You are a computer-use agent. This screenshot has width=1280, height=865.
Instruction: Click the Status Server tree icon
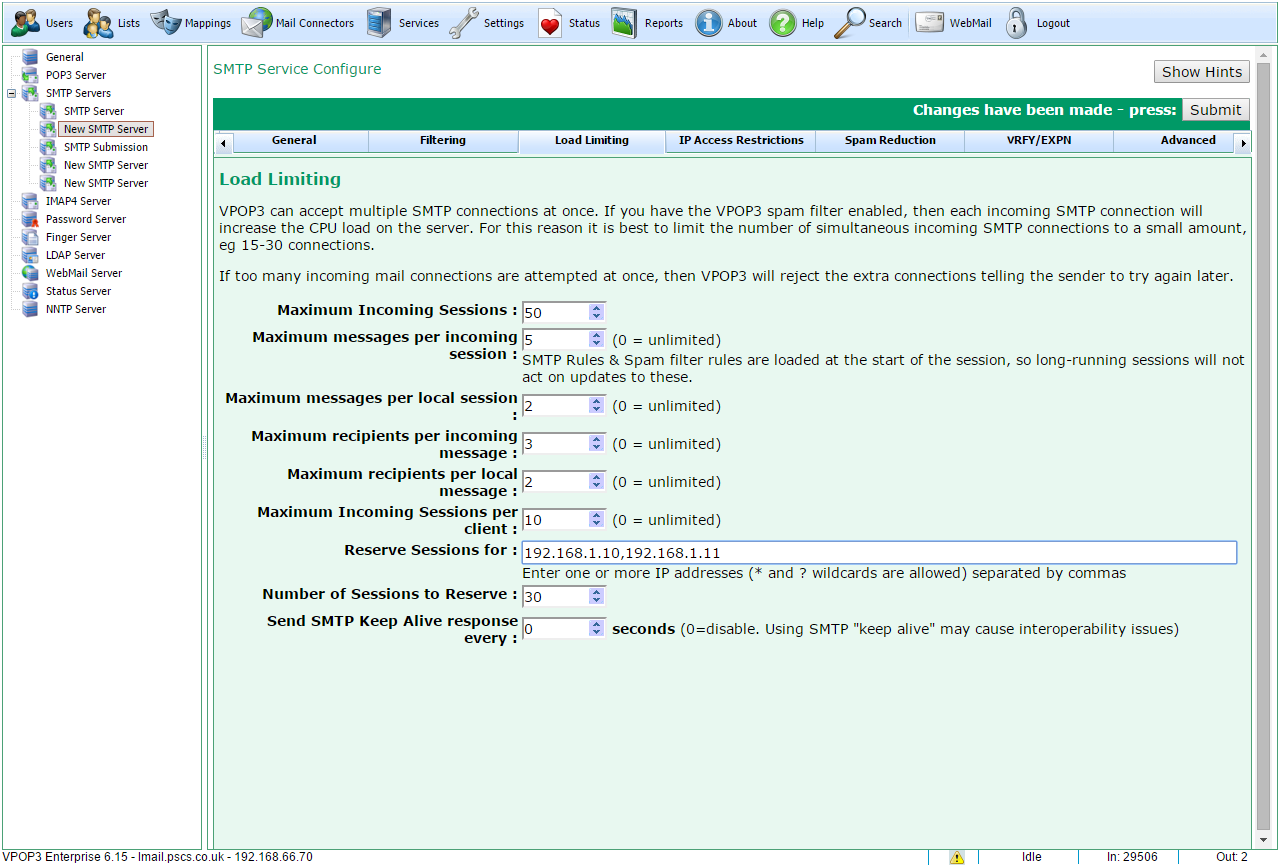click(30, 291)
